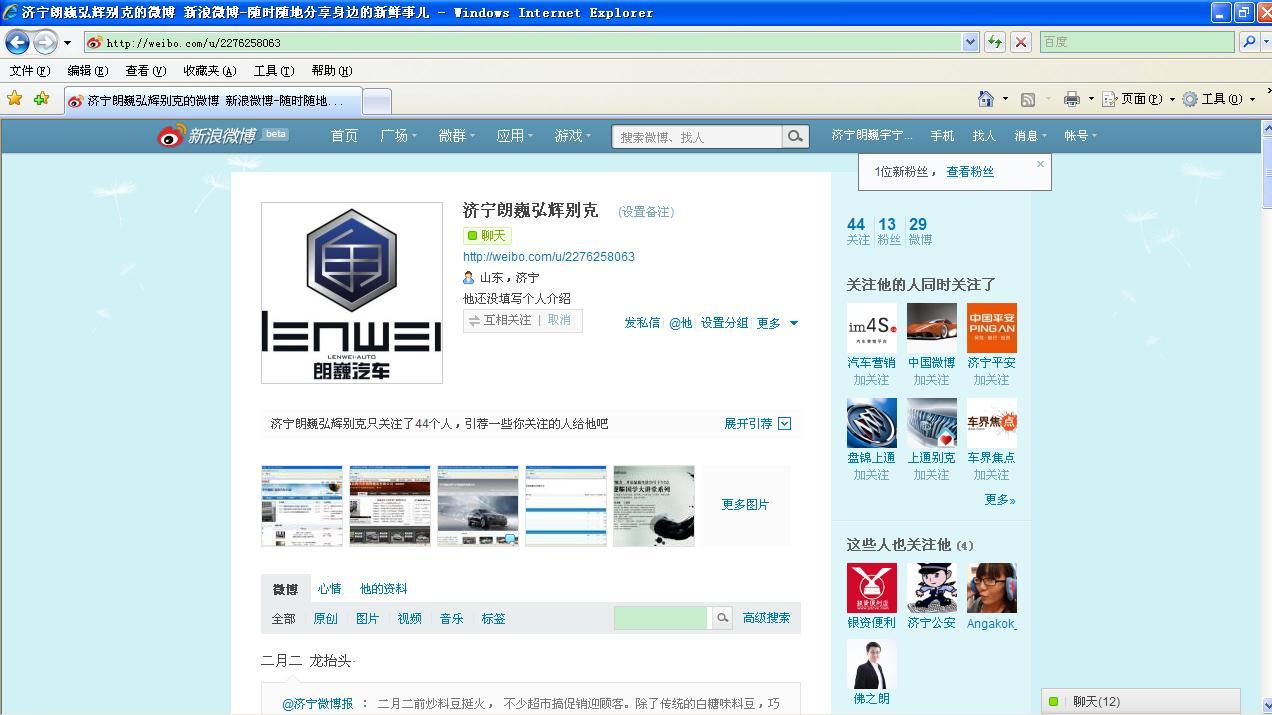Click the 汽车营销 im4S avatar
The image size is (1272, 715).
(x=872, y=328)
